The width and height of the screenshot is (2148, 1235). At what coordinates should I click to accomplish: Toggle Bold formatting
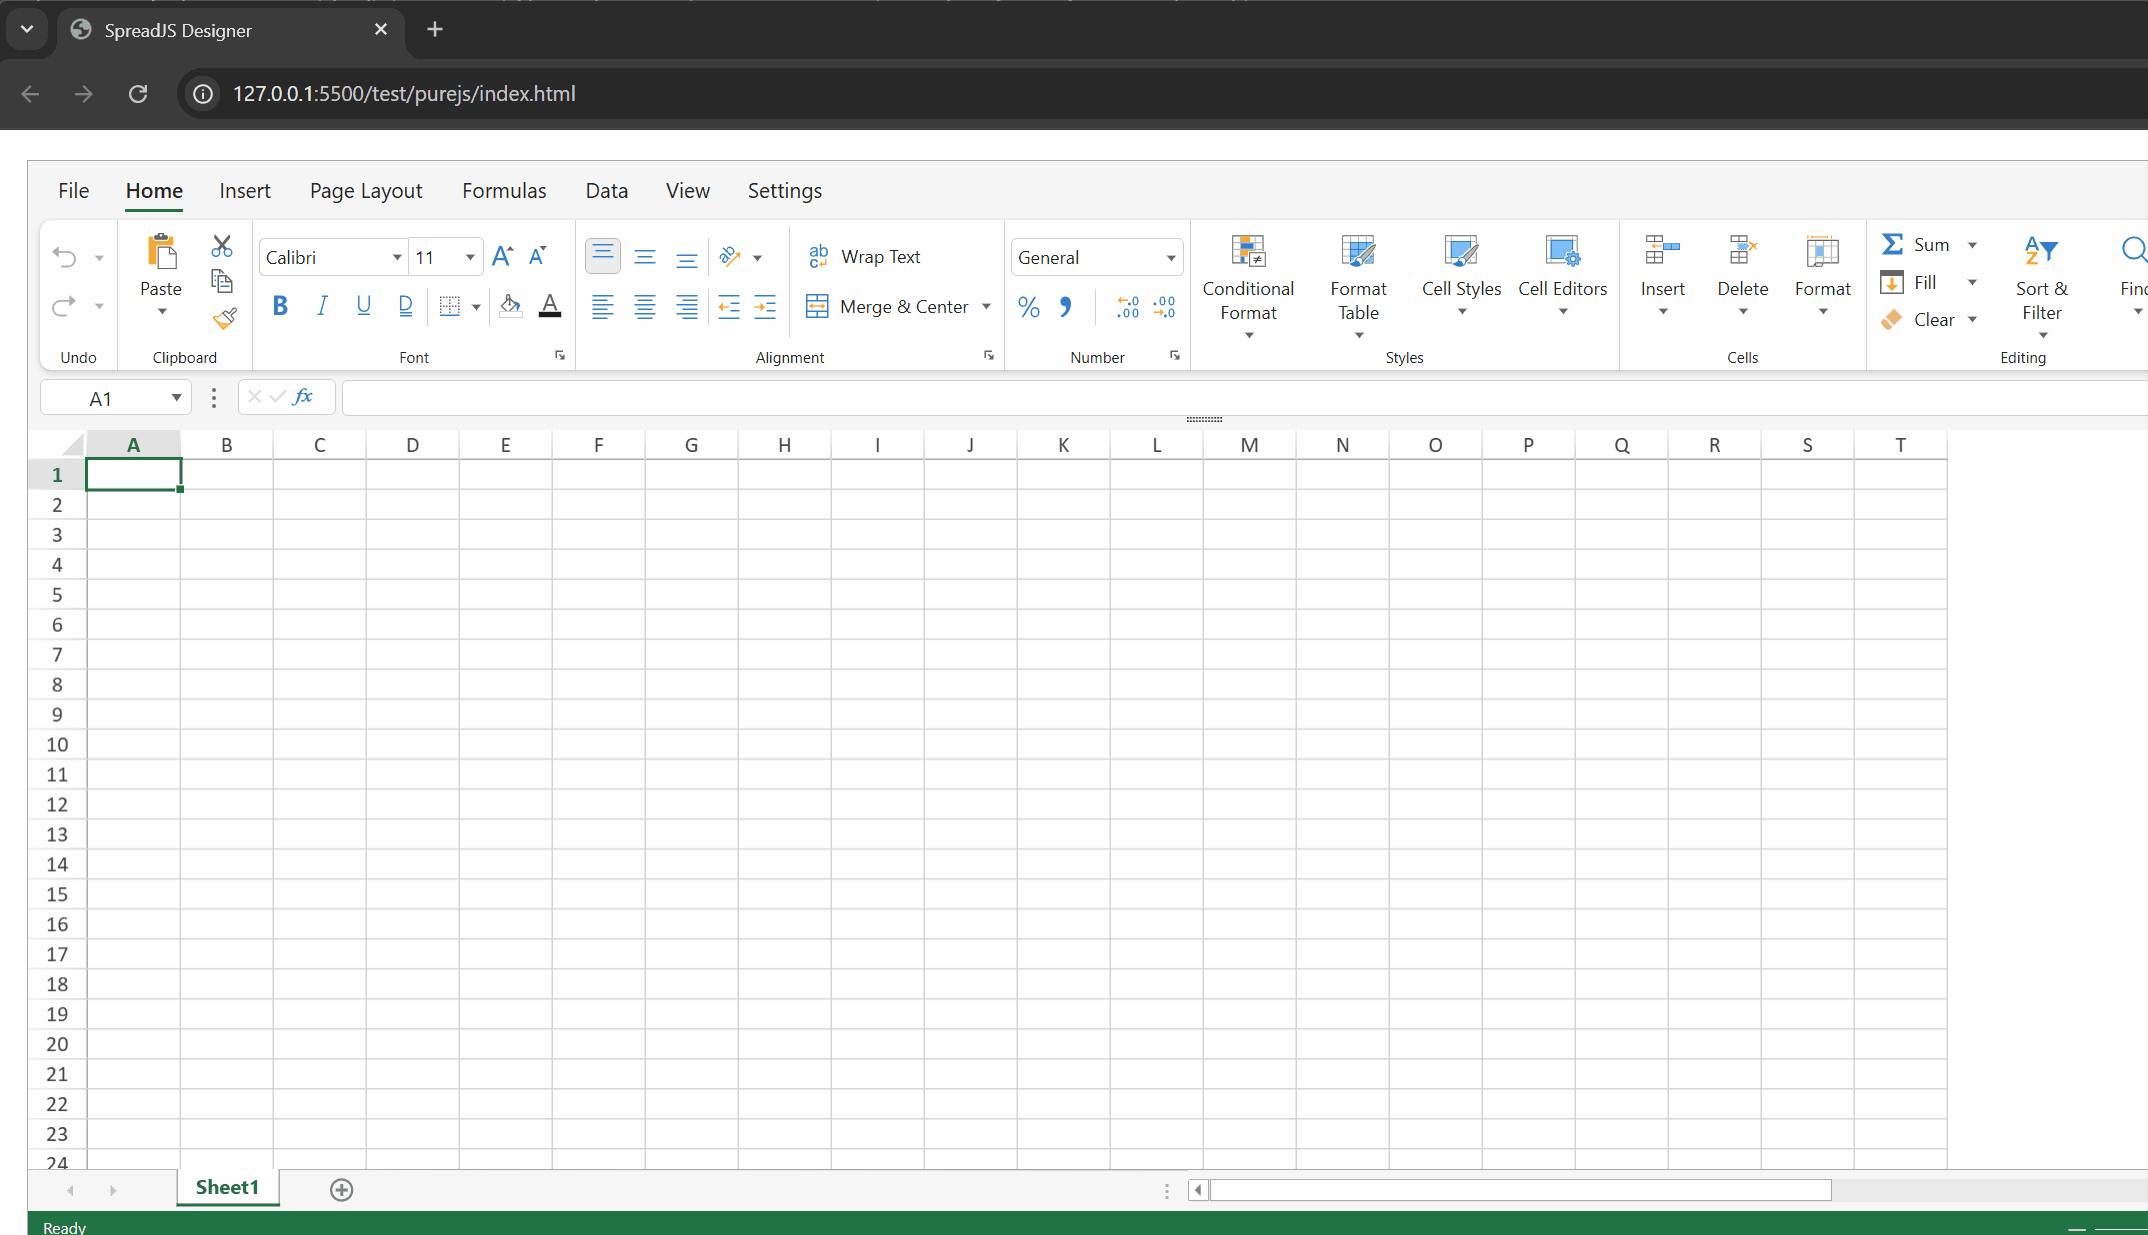(281, 306)
